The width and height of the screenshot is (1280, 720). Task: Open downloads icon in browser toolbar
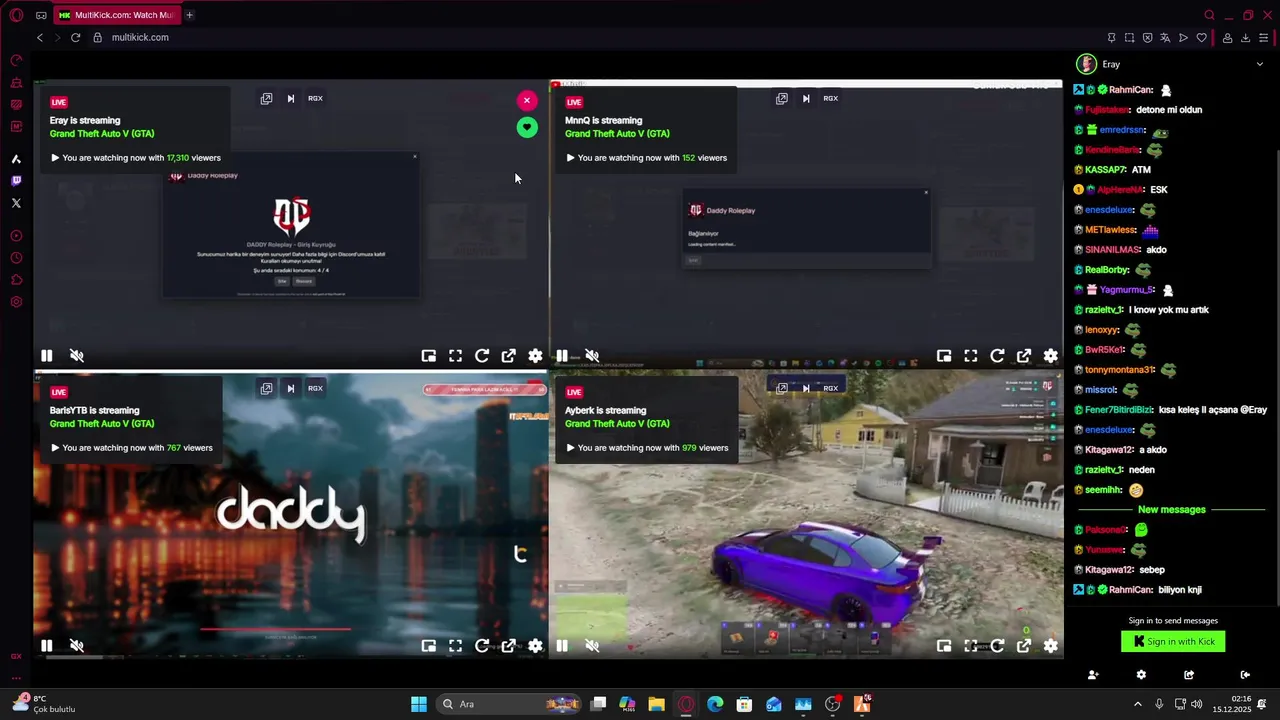[1245, 38]
